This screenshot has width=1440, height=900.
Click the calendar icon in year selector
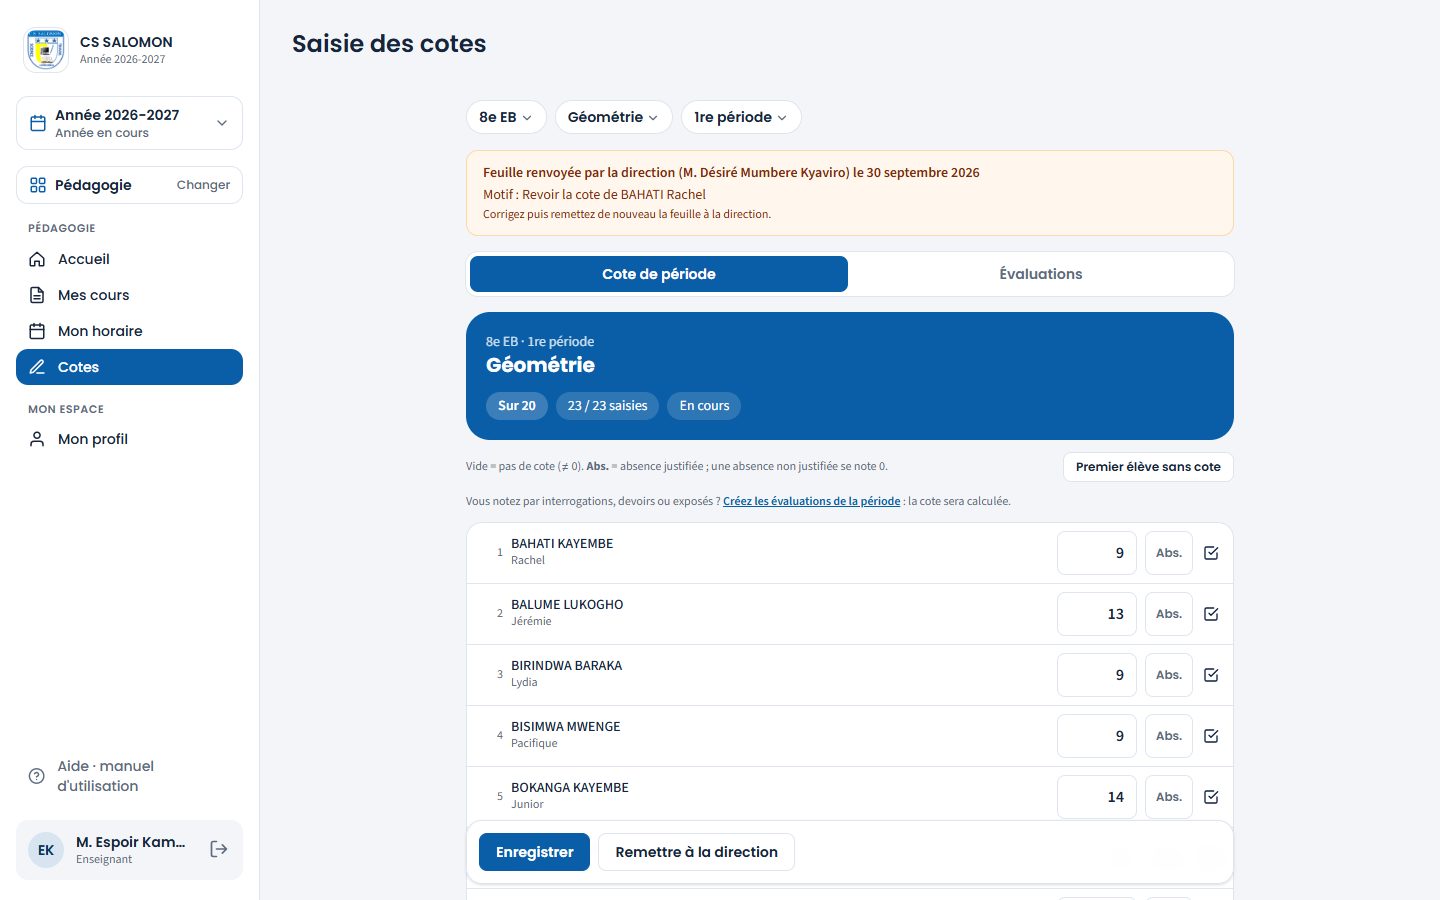38,123
